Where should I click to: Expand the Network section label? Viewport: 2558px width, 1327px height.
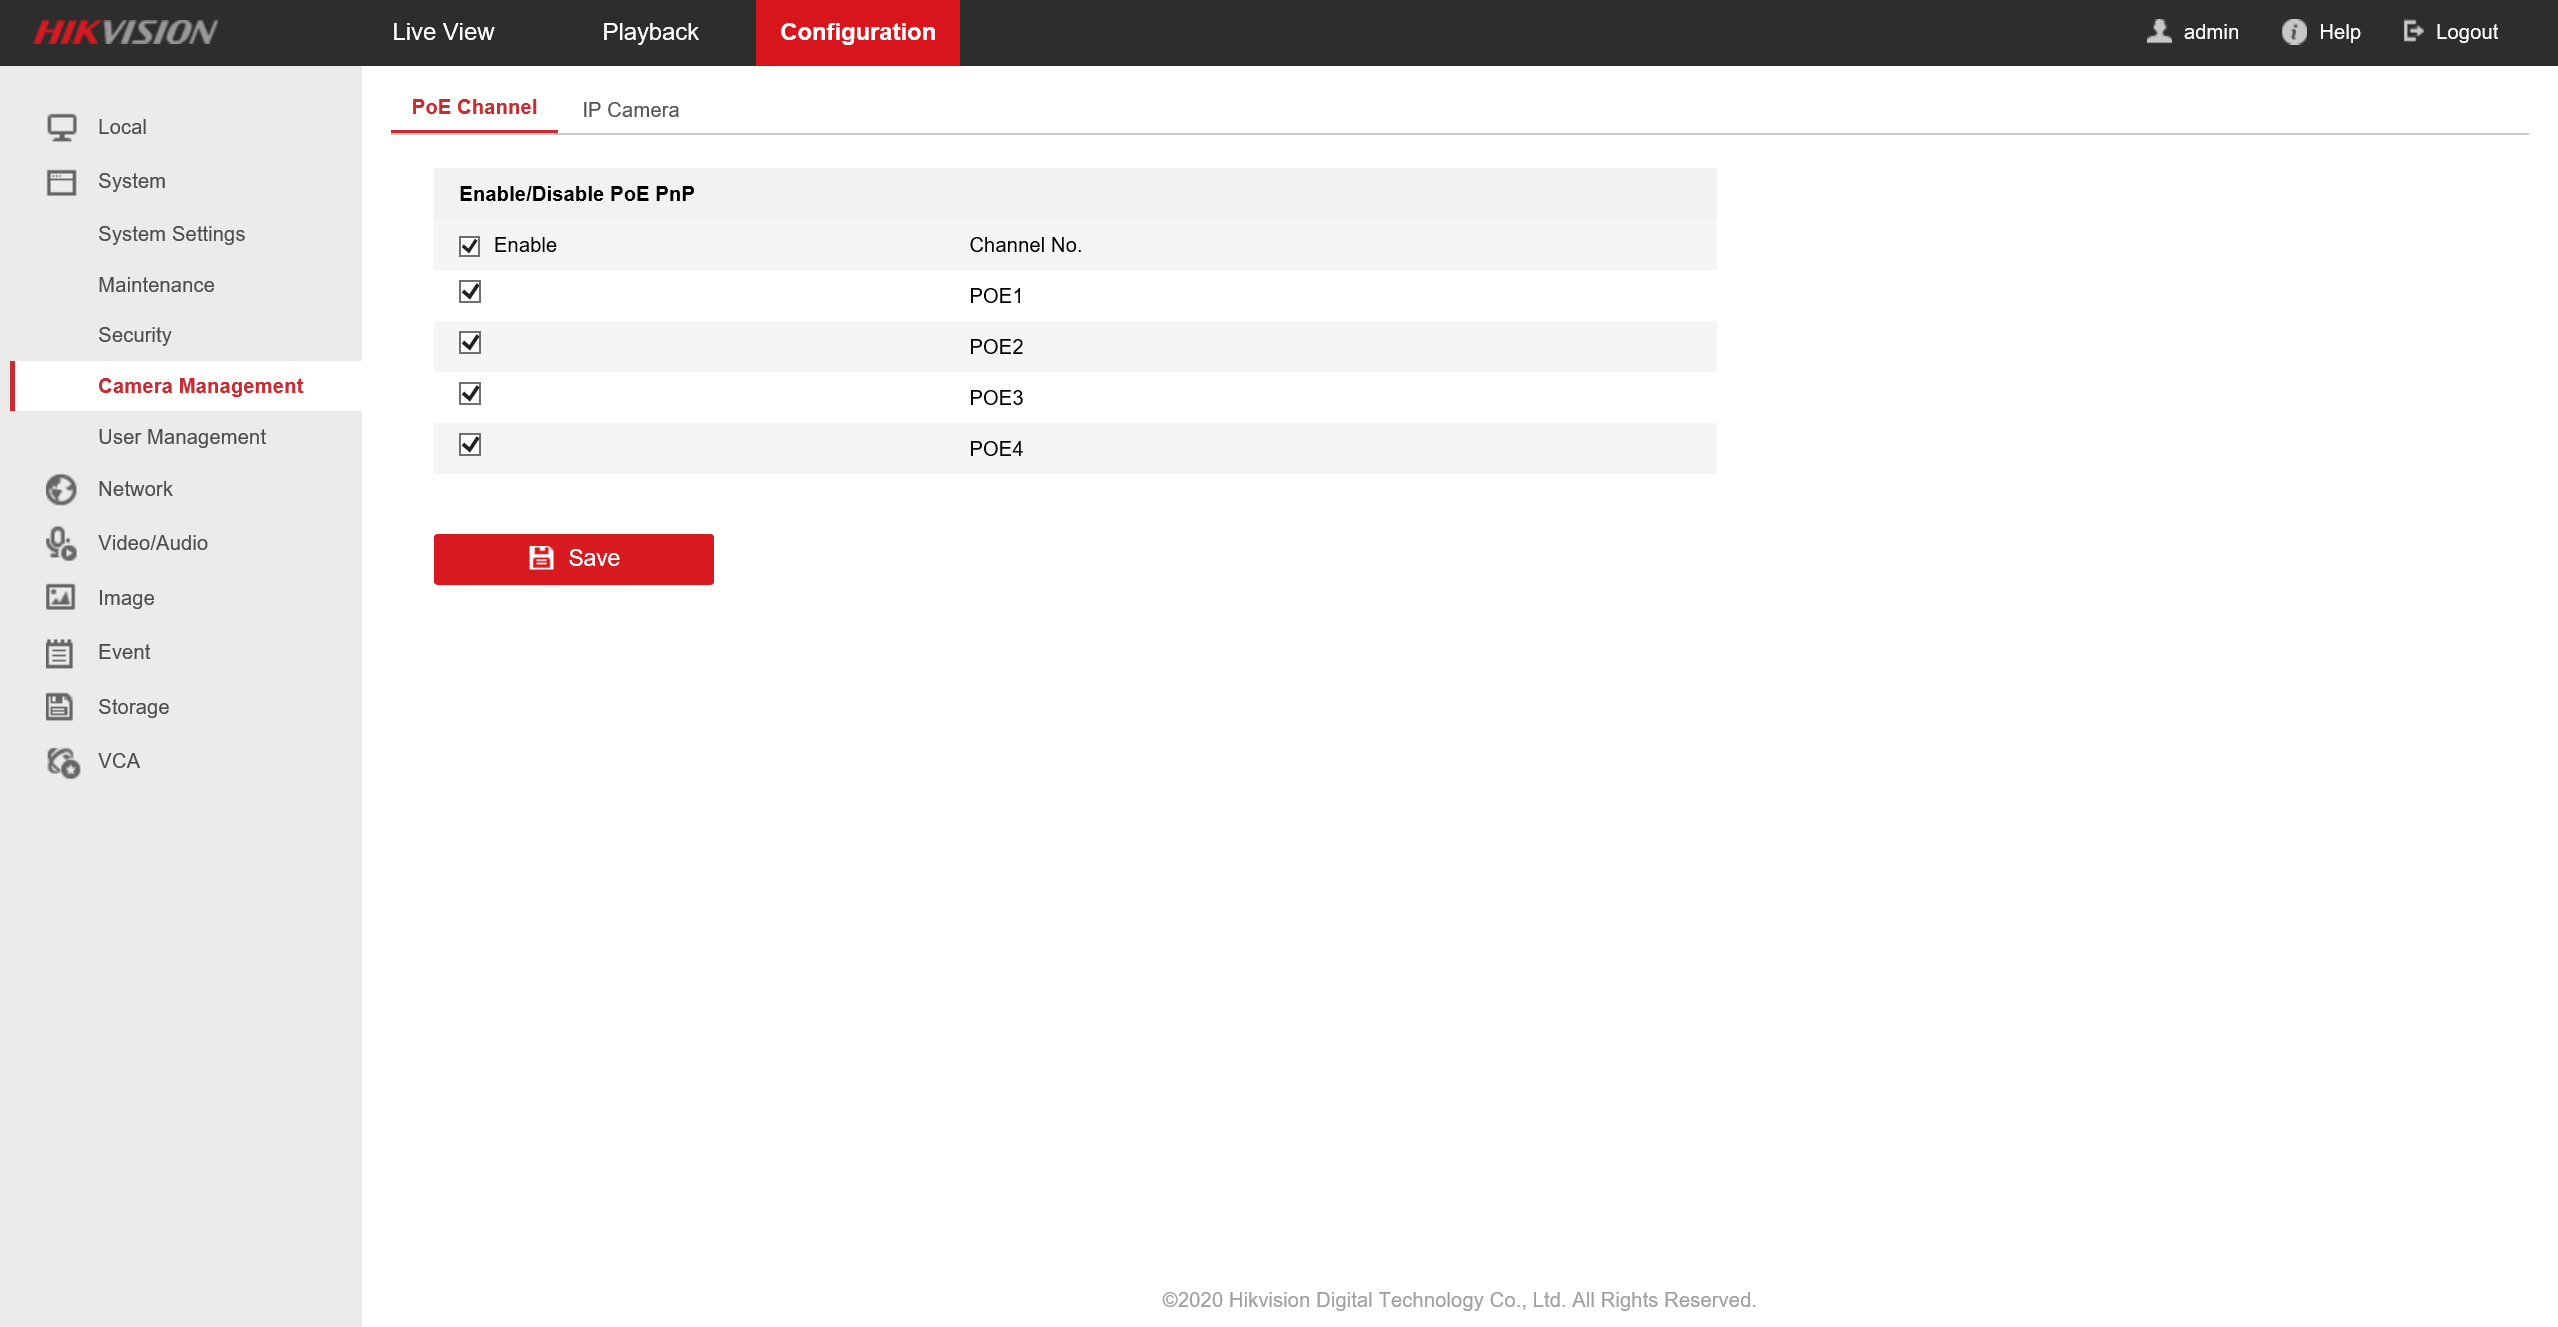135,489
